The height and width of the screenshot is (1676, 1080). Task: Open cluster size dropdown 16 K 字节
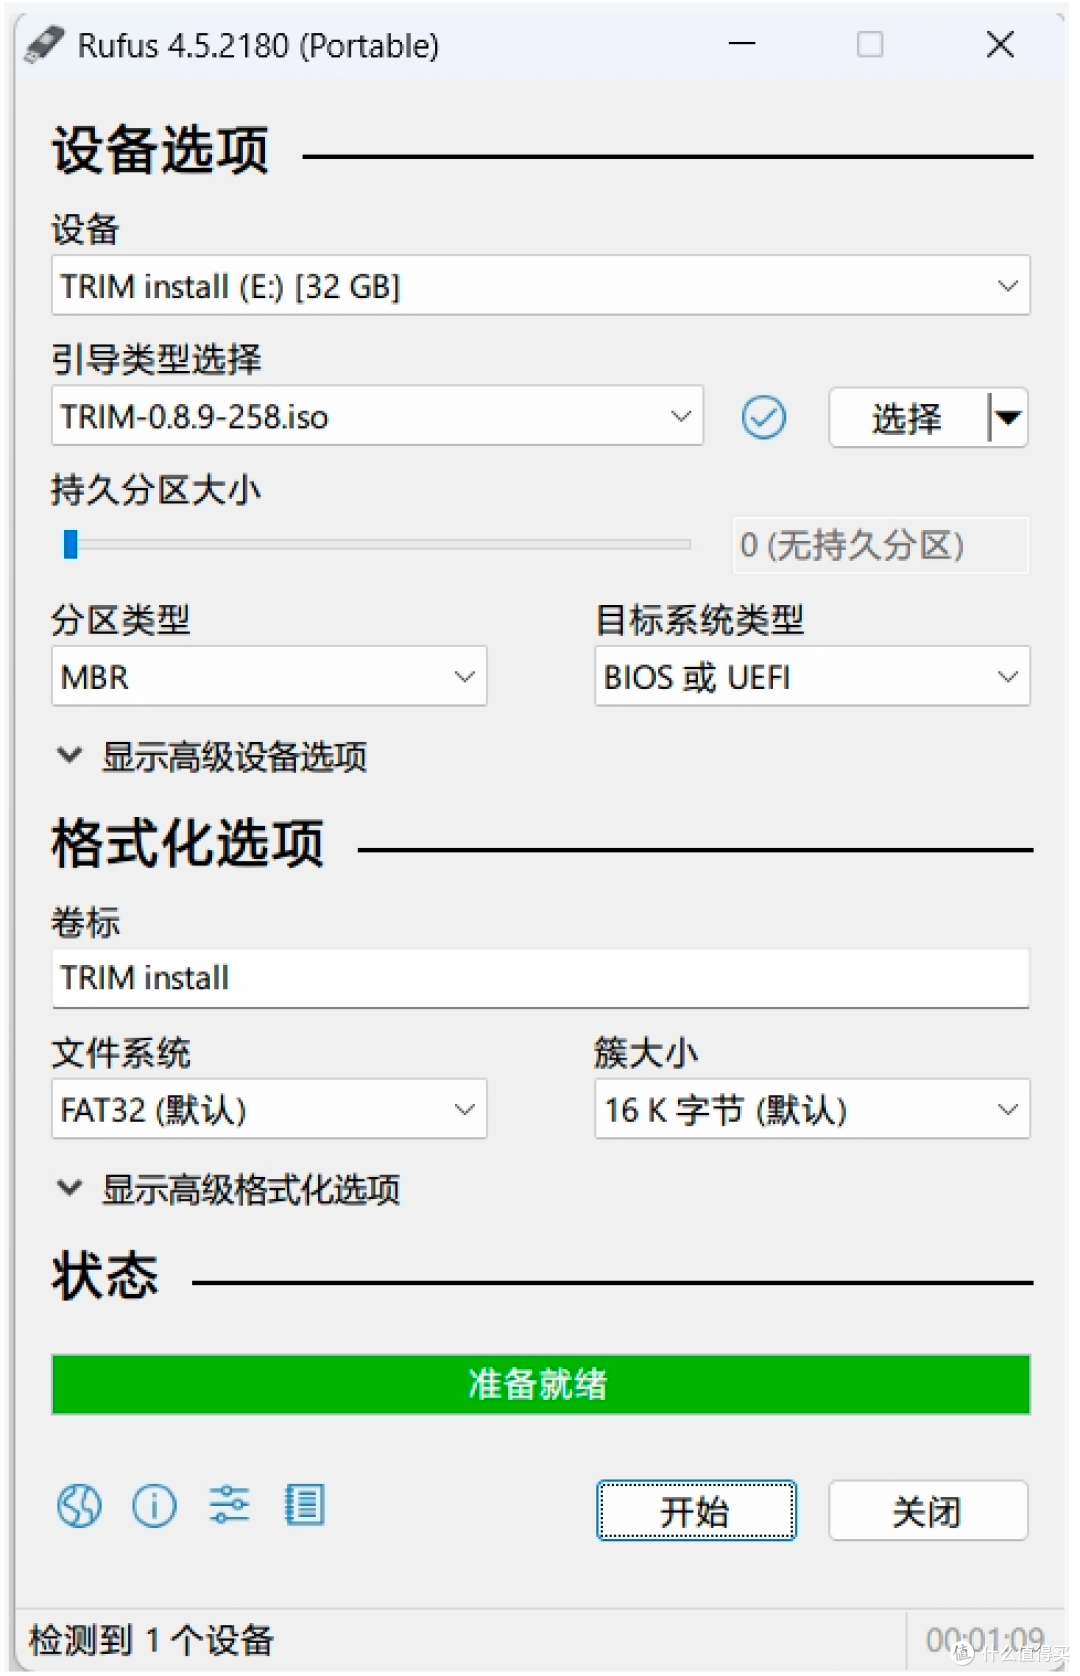(x=812, y=1109)
